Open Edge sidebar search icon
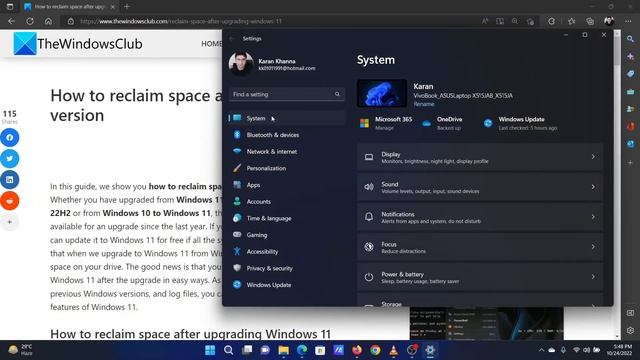640x360 pixels. coord(630,39)
